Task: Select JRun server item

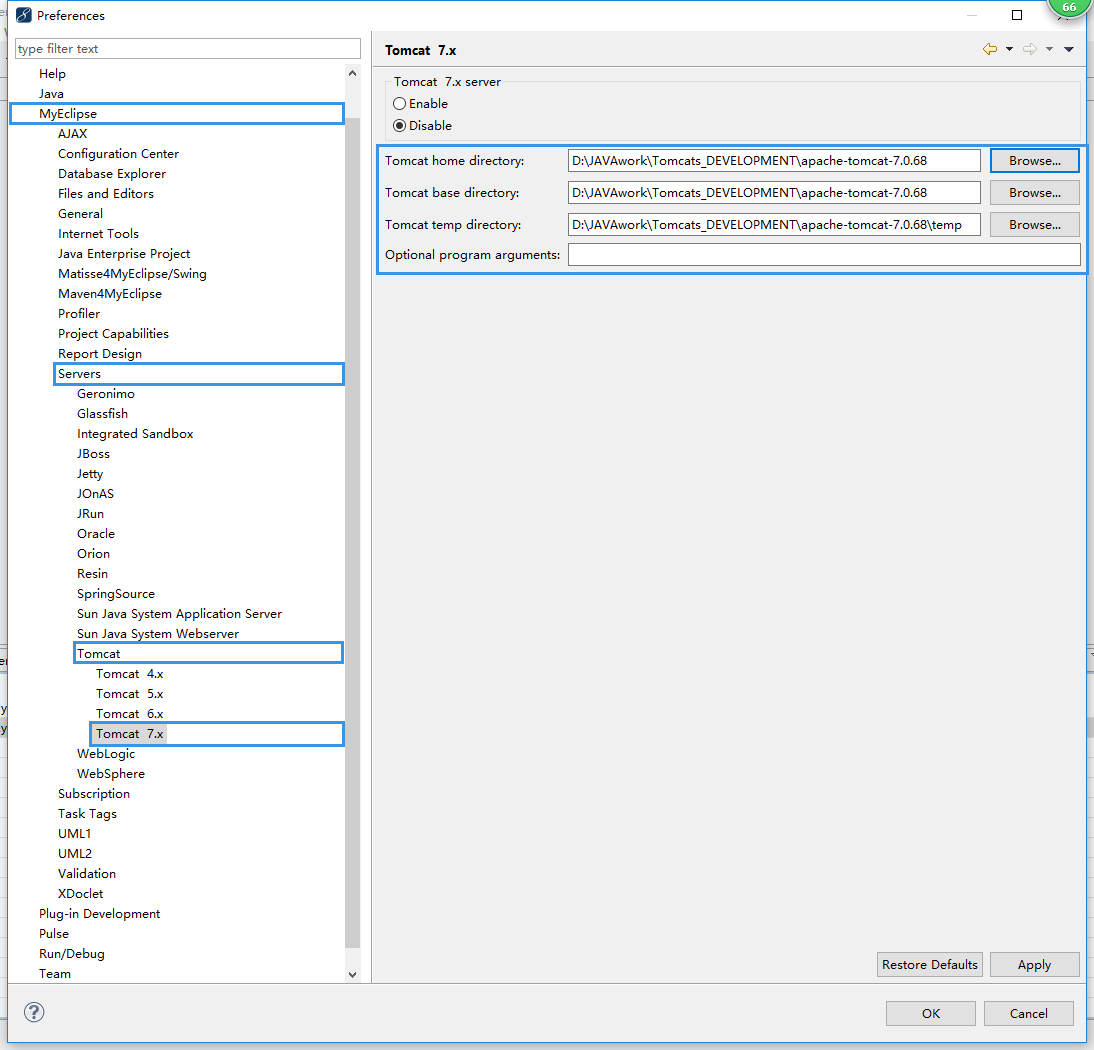Action: [x=90, y=513]
